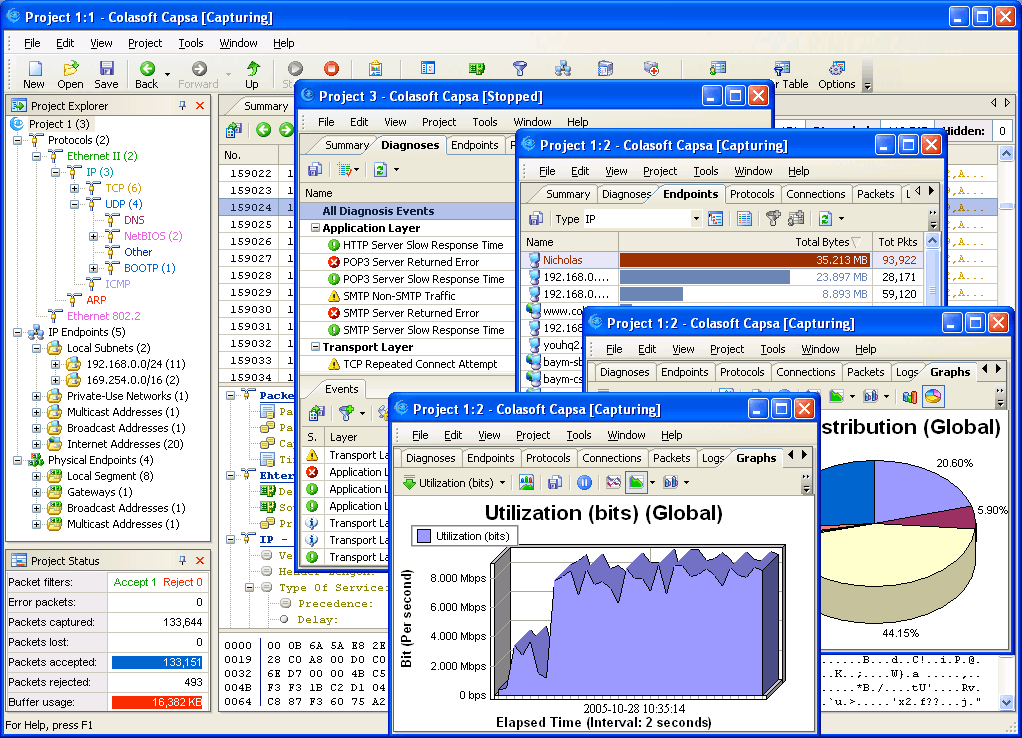Viewport: 1022px width, 738px height.
Task: Click the clipboard icon right of Stop button
Action: pos(375,68)
